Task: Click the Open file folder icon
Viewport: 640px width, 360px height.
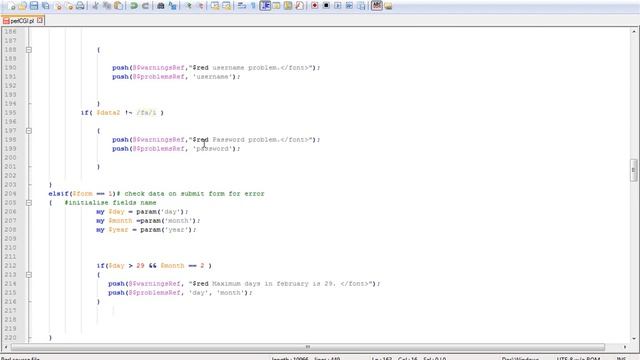Action: (22, 6)
